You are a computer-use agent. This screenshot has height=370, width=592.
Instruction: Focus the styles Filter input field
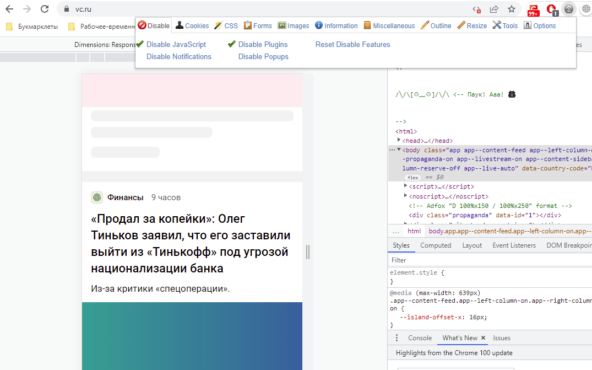pos(490,260)
